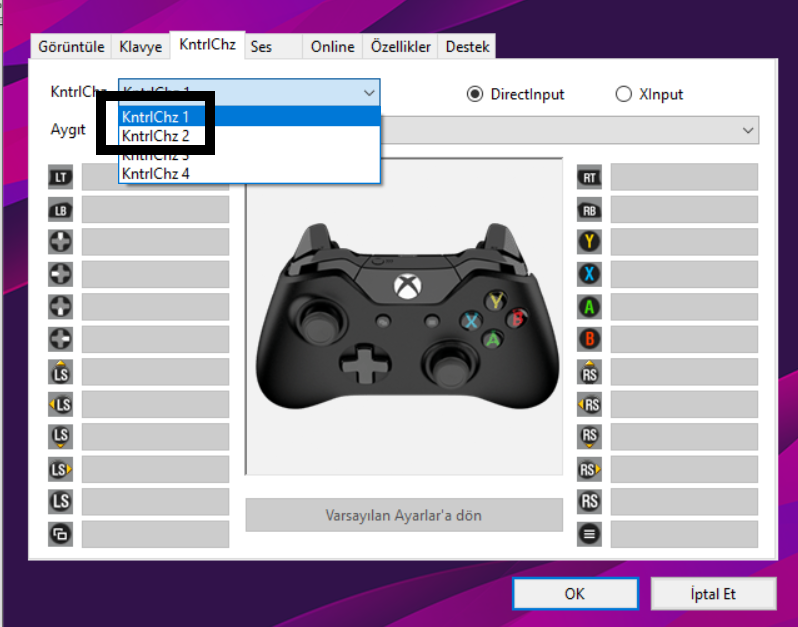Go to the Ses tab
This screenshot has height=627, width=798.
pos(274,47)
